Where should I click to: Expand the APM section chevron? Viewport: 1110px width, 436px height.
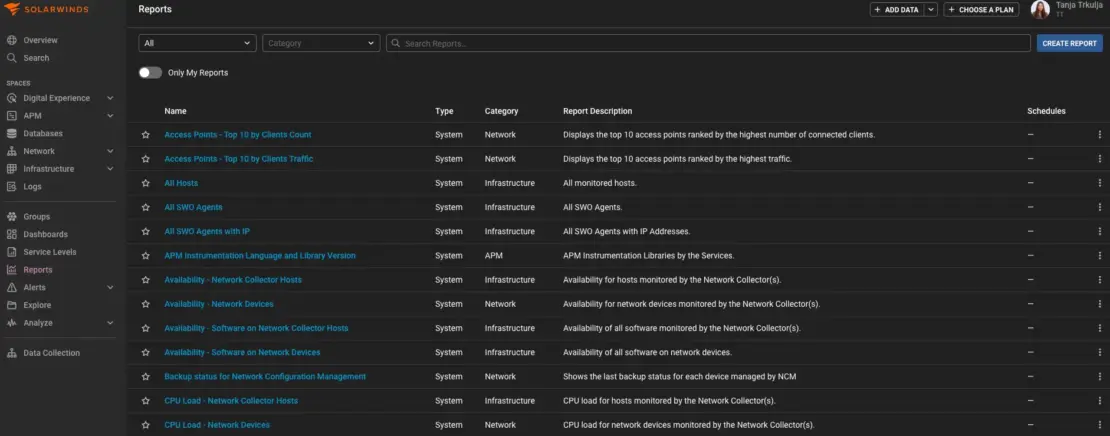pos(110,116)
